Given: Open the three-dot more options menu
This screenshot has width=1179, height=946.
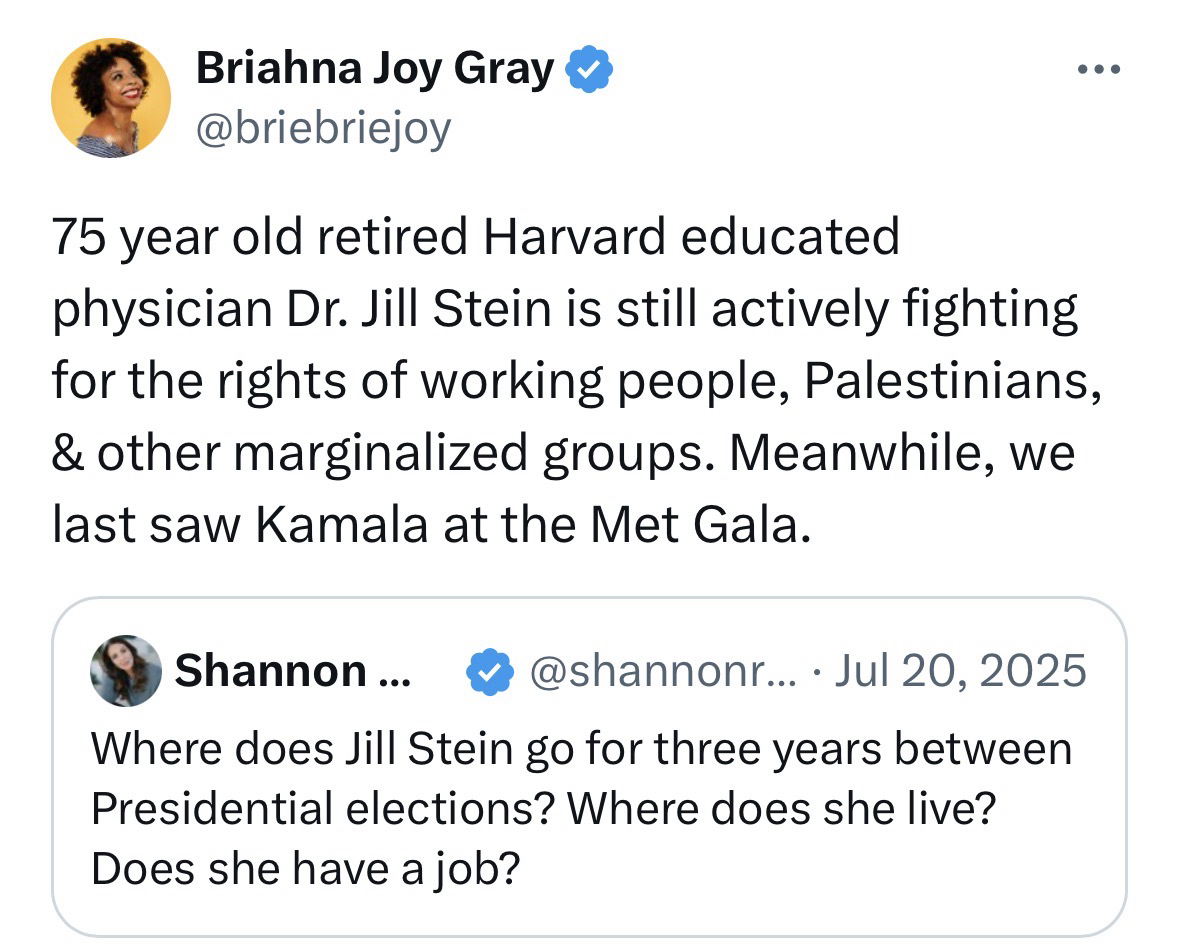Looking at the screenshot, I should [x=1100, y=70].
